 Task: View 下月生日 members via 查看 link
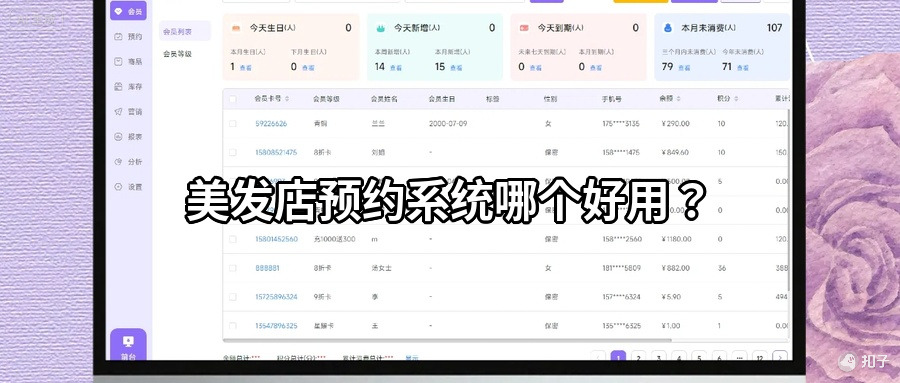[308, 67]
